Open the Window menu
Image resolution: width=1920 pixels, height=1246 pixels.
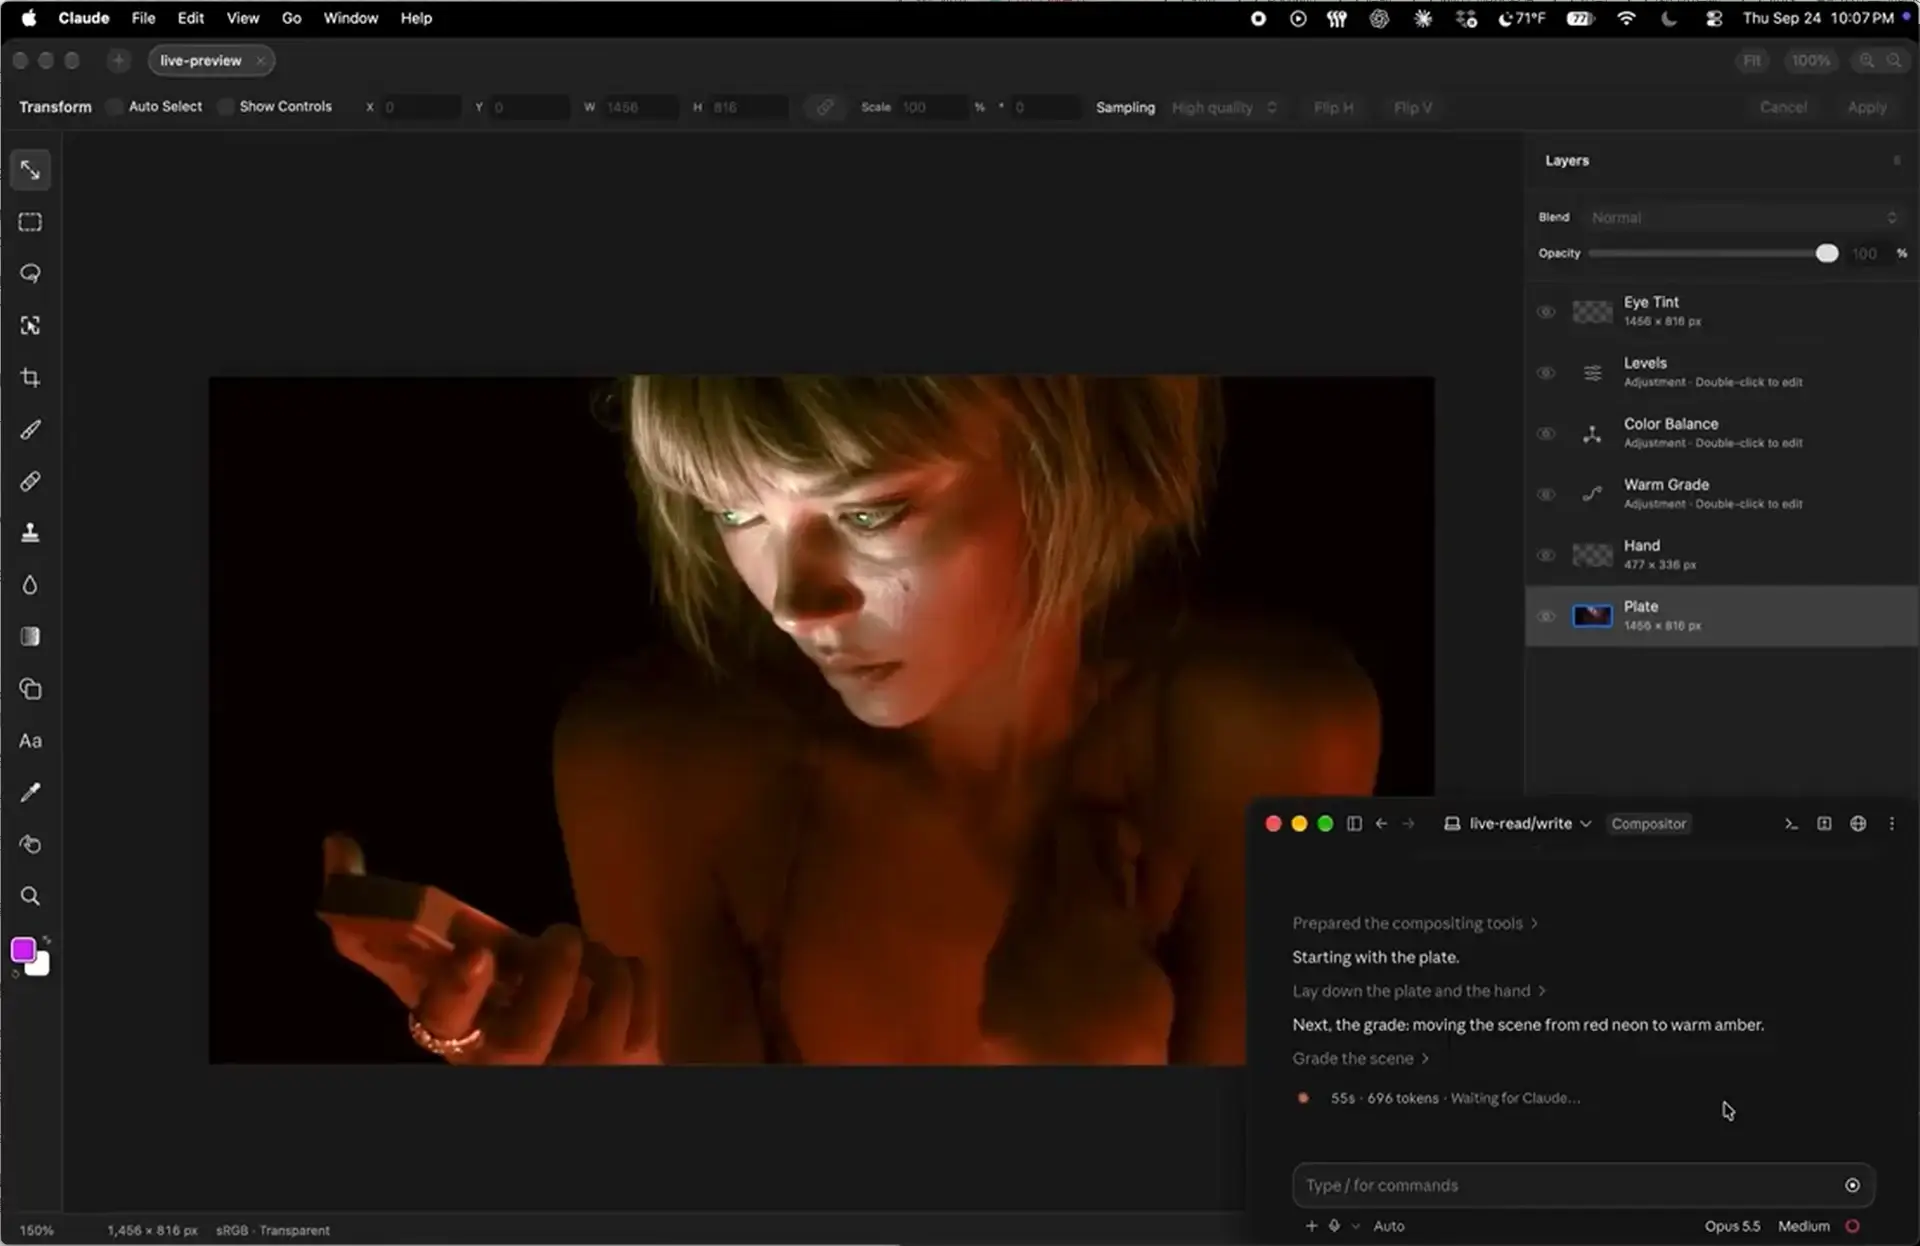click(350, 18)
